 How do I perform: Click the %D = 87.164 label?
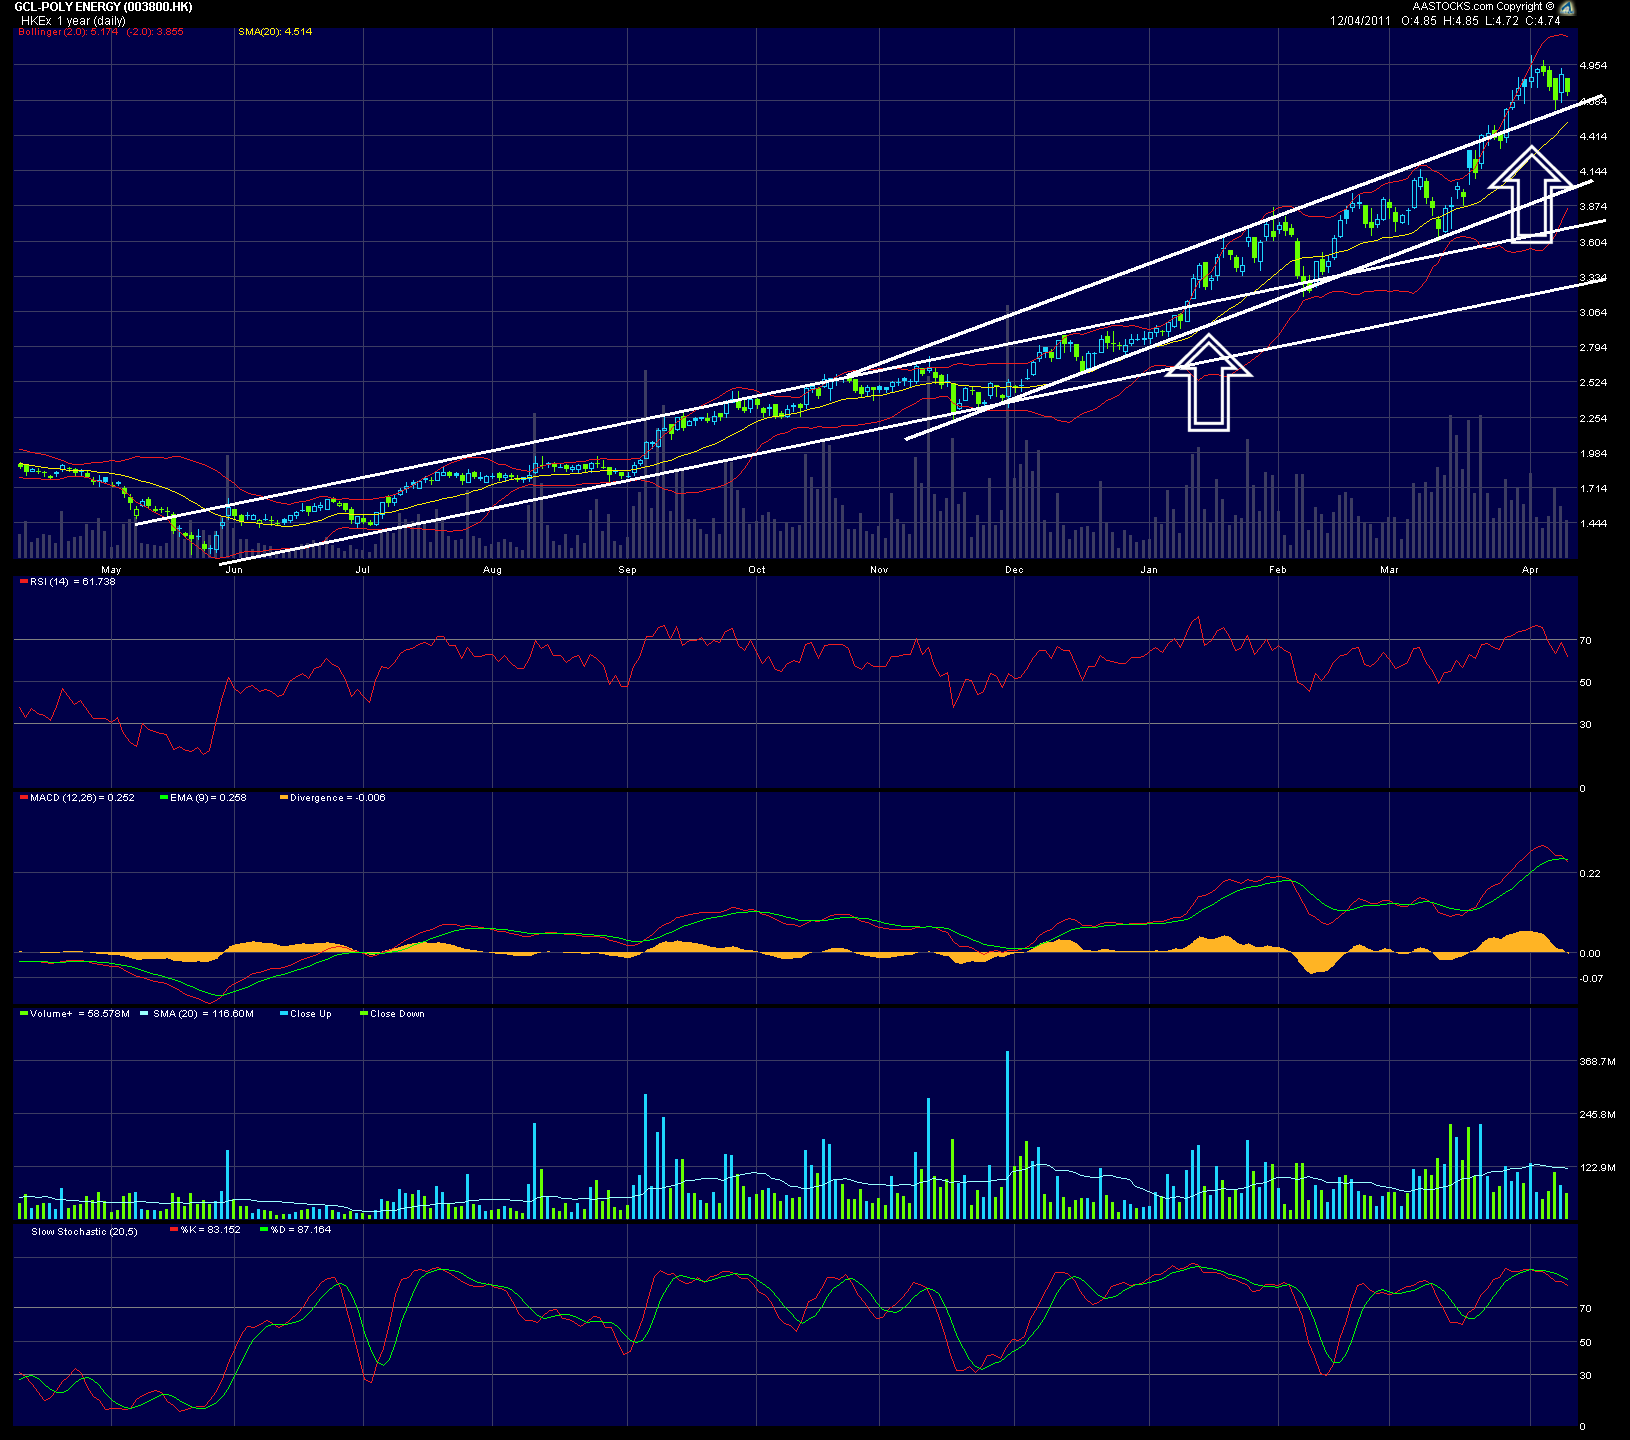pyautogui.click(x=301, y=1230)
